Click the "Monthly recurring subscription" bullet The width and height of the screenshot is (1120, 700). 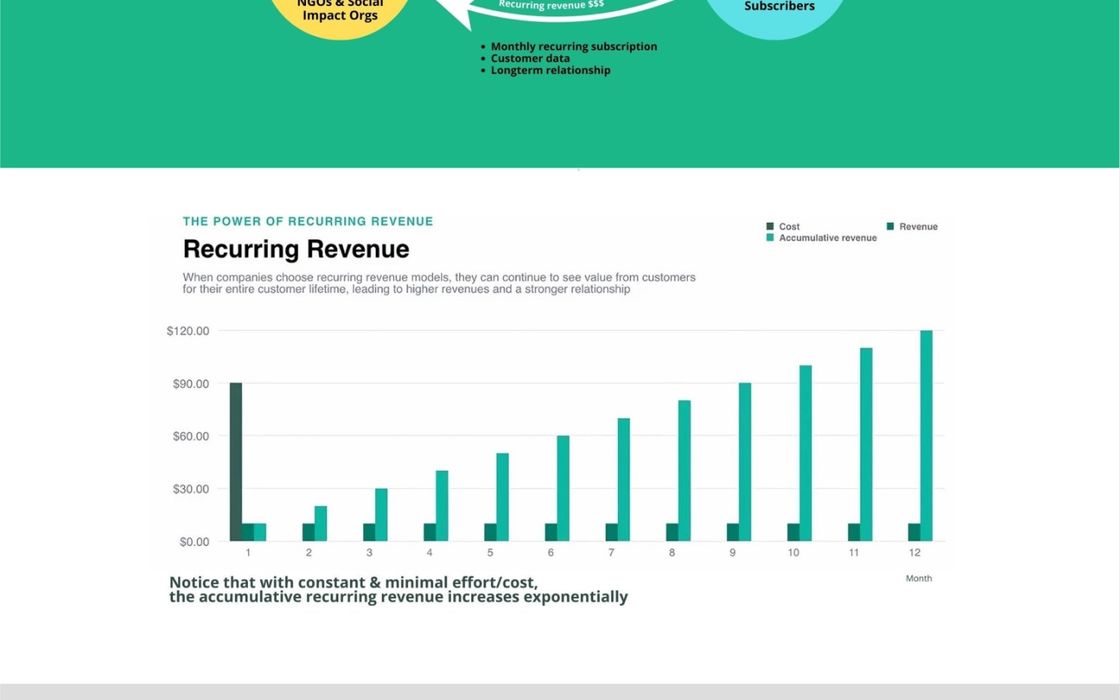click(x=574, y=46)
